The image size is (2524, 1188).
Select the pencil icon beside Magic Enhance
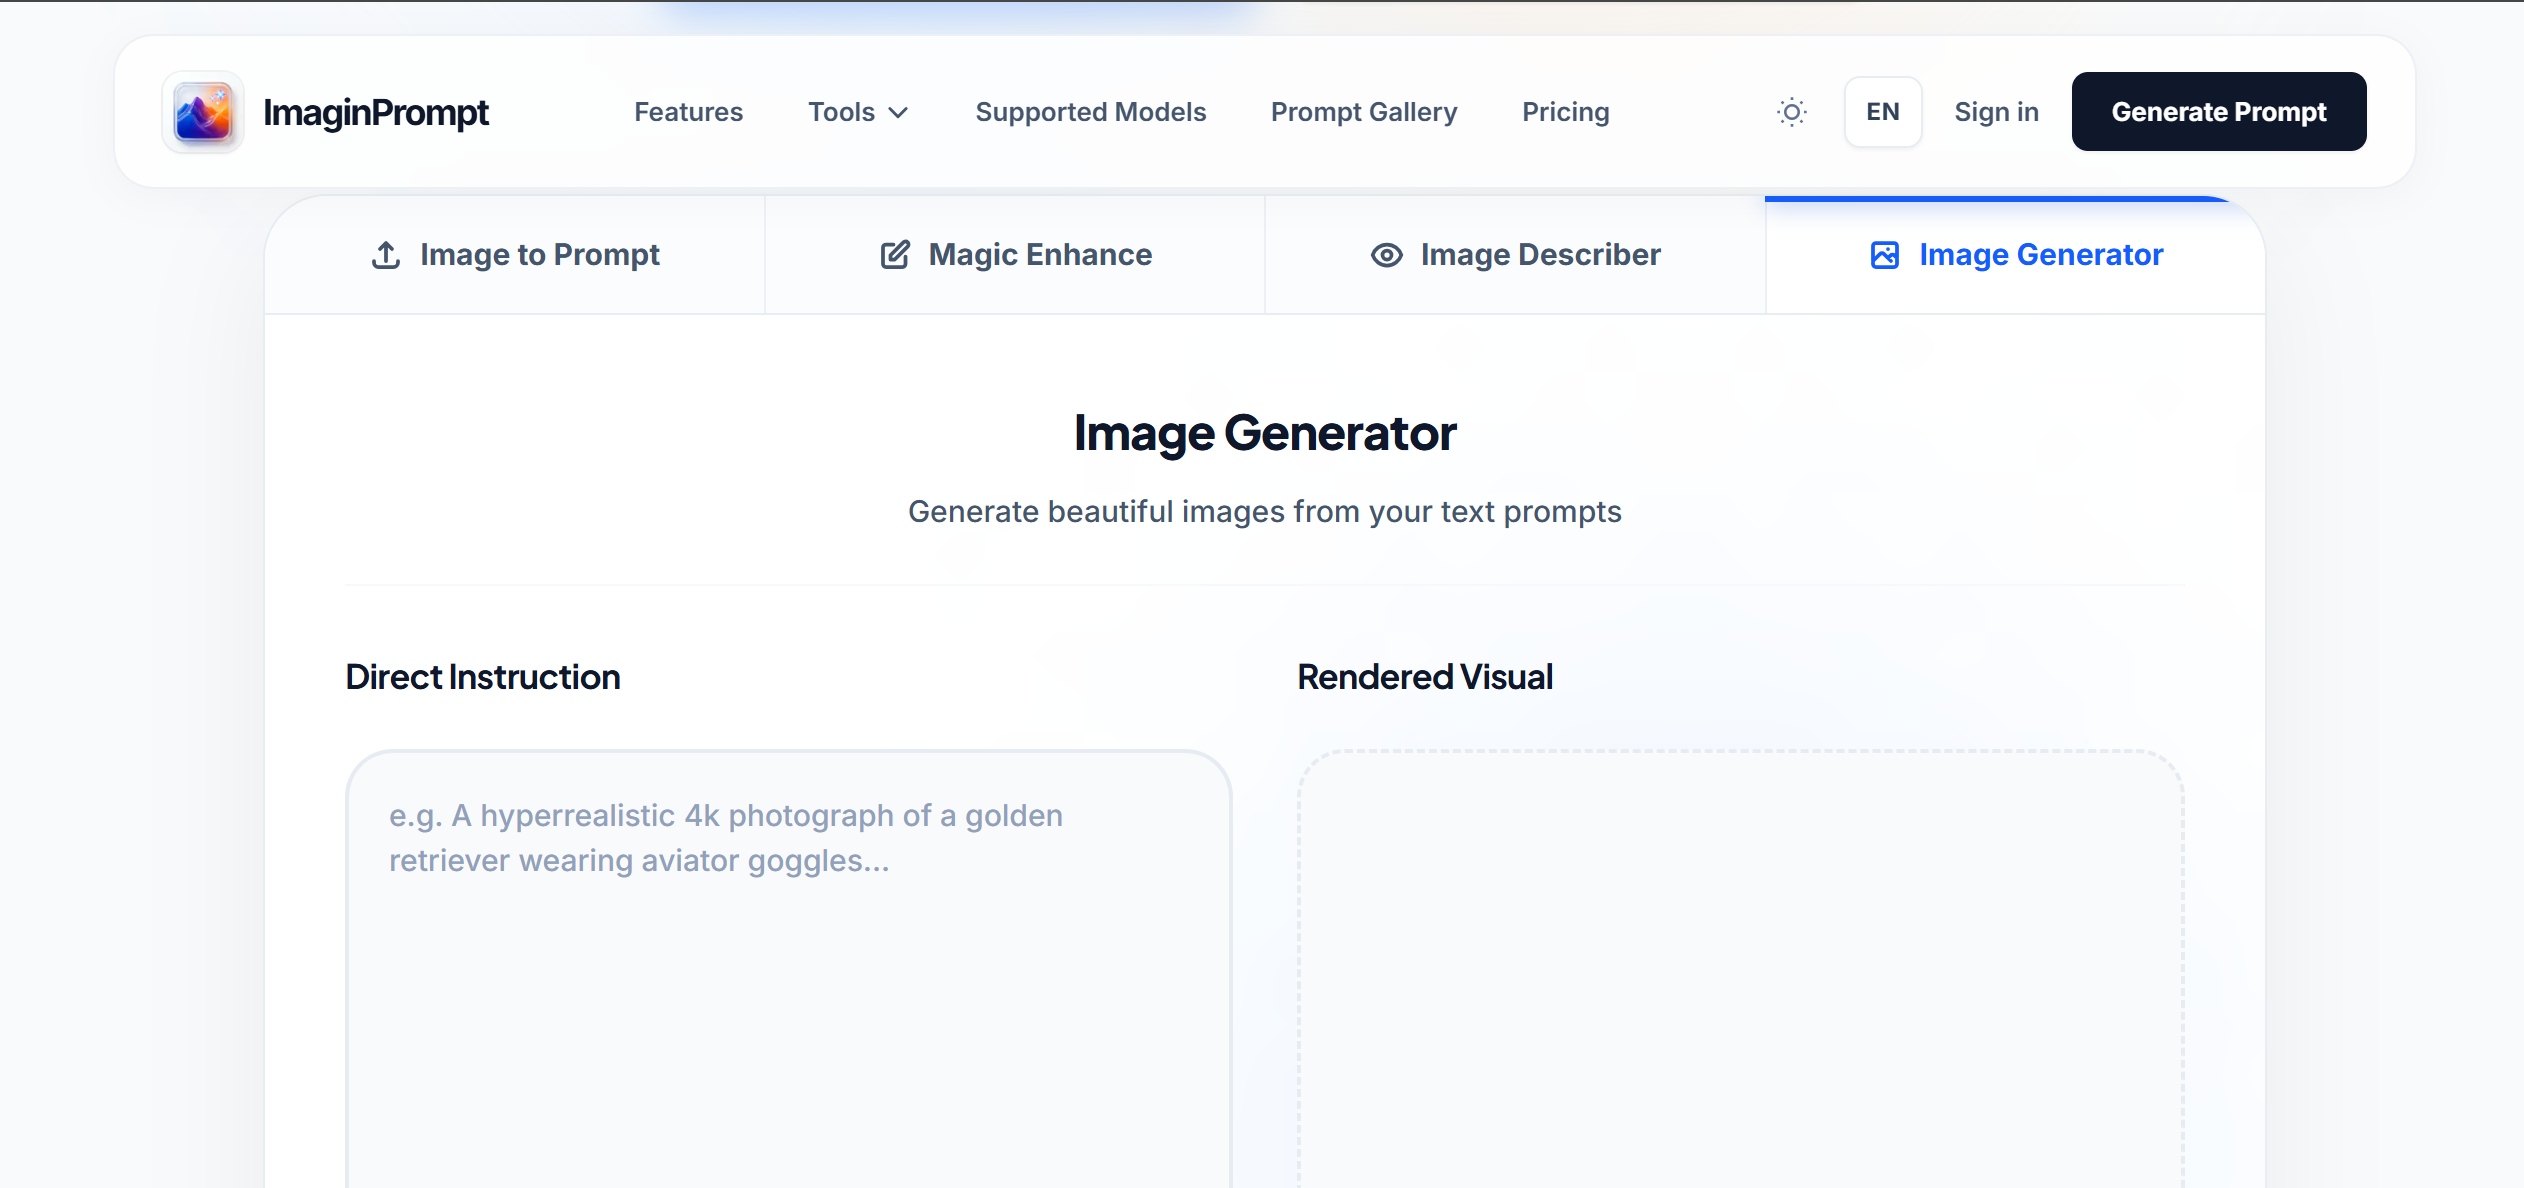tap(893, 254)
